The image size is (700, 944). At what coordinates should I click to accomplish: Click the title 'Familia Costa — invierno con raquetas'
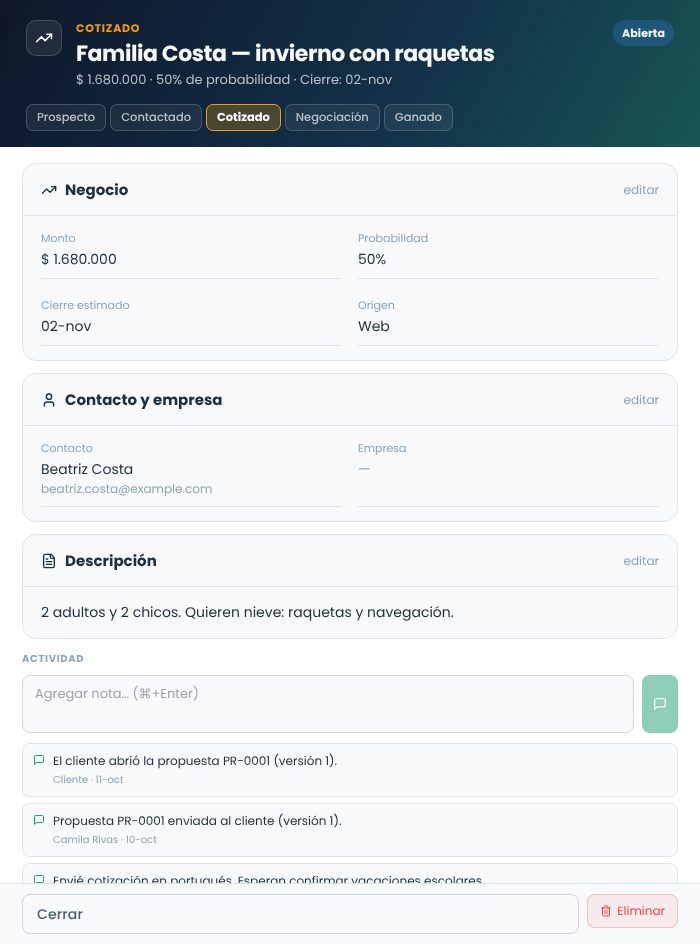pos(285,54)
